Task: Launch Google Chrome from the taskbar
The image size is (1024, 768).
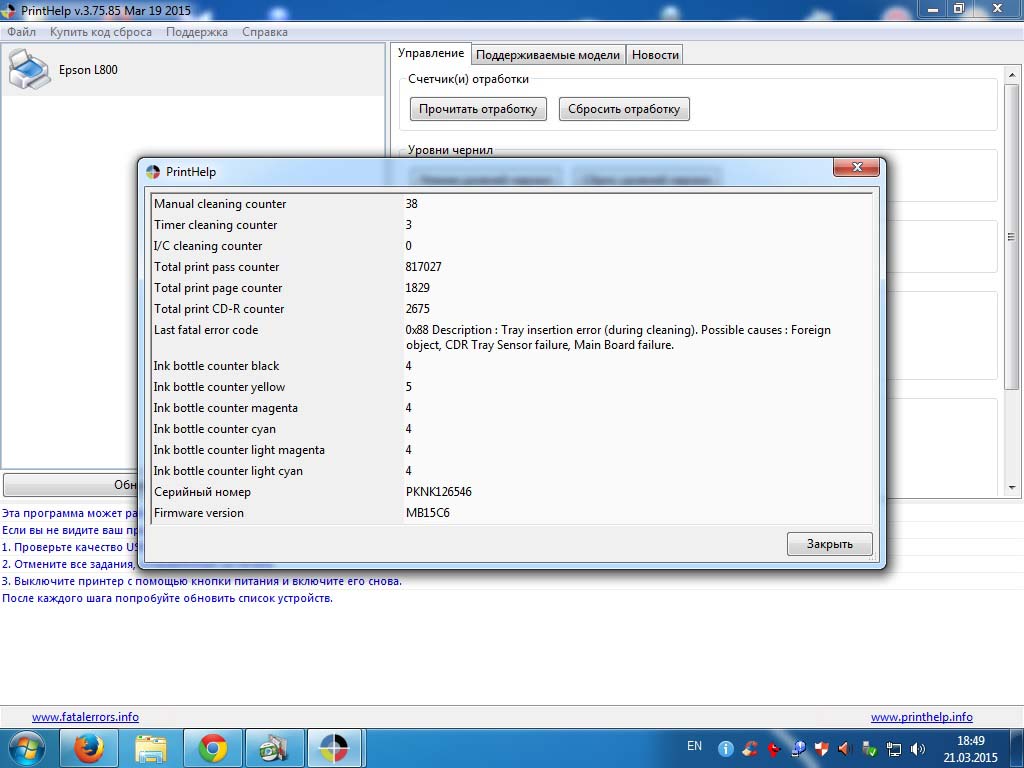Action: point(212,748)
